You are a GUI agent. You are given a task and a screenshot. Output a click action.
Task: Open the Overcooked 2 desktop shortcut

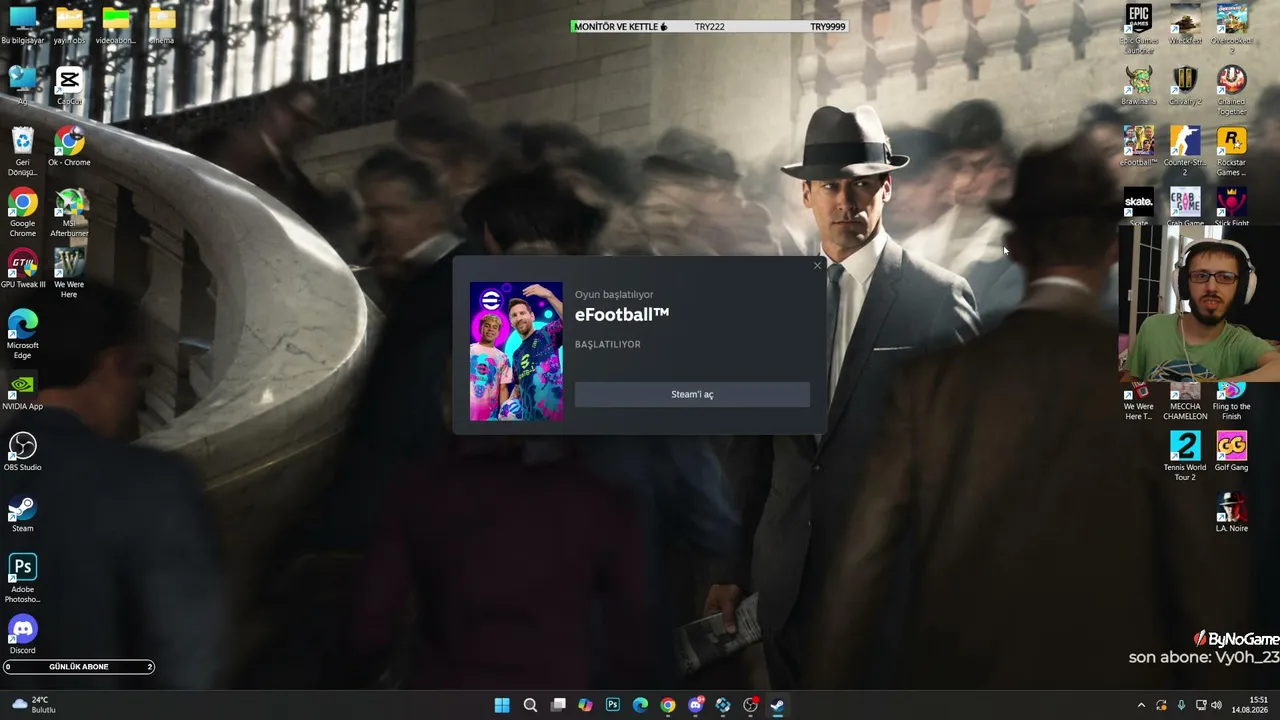pyautogui.click(x=1232, y=28)
